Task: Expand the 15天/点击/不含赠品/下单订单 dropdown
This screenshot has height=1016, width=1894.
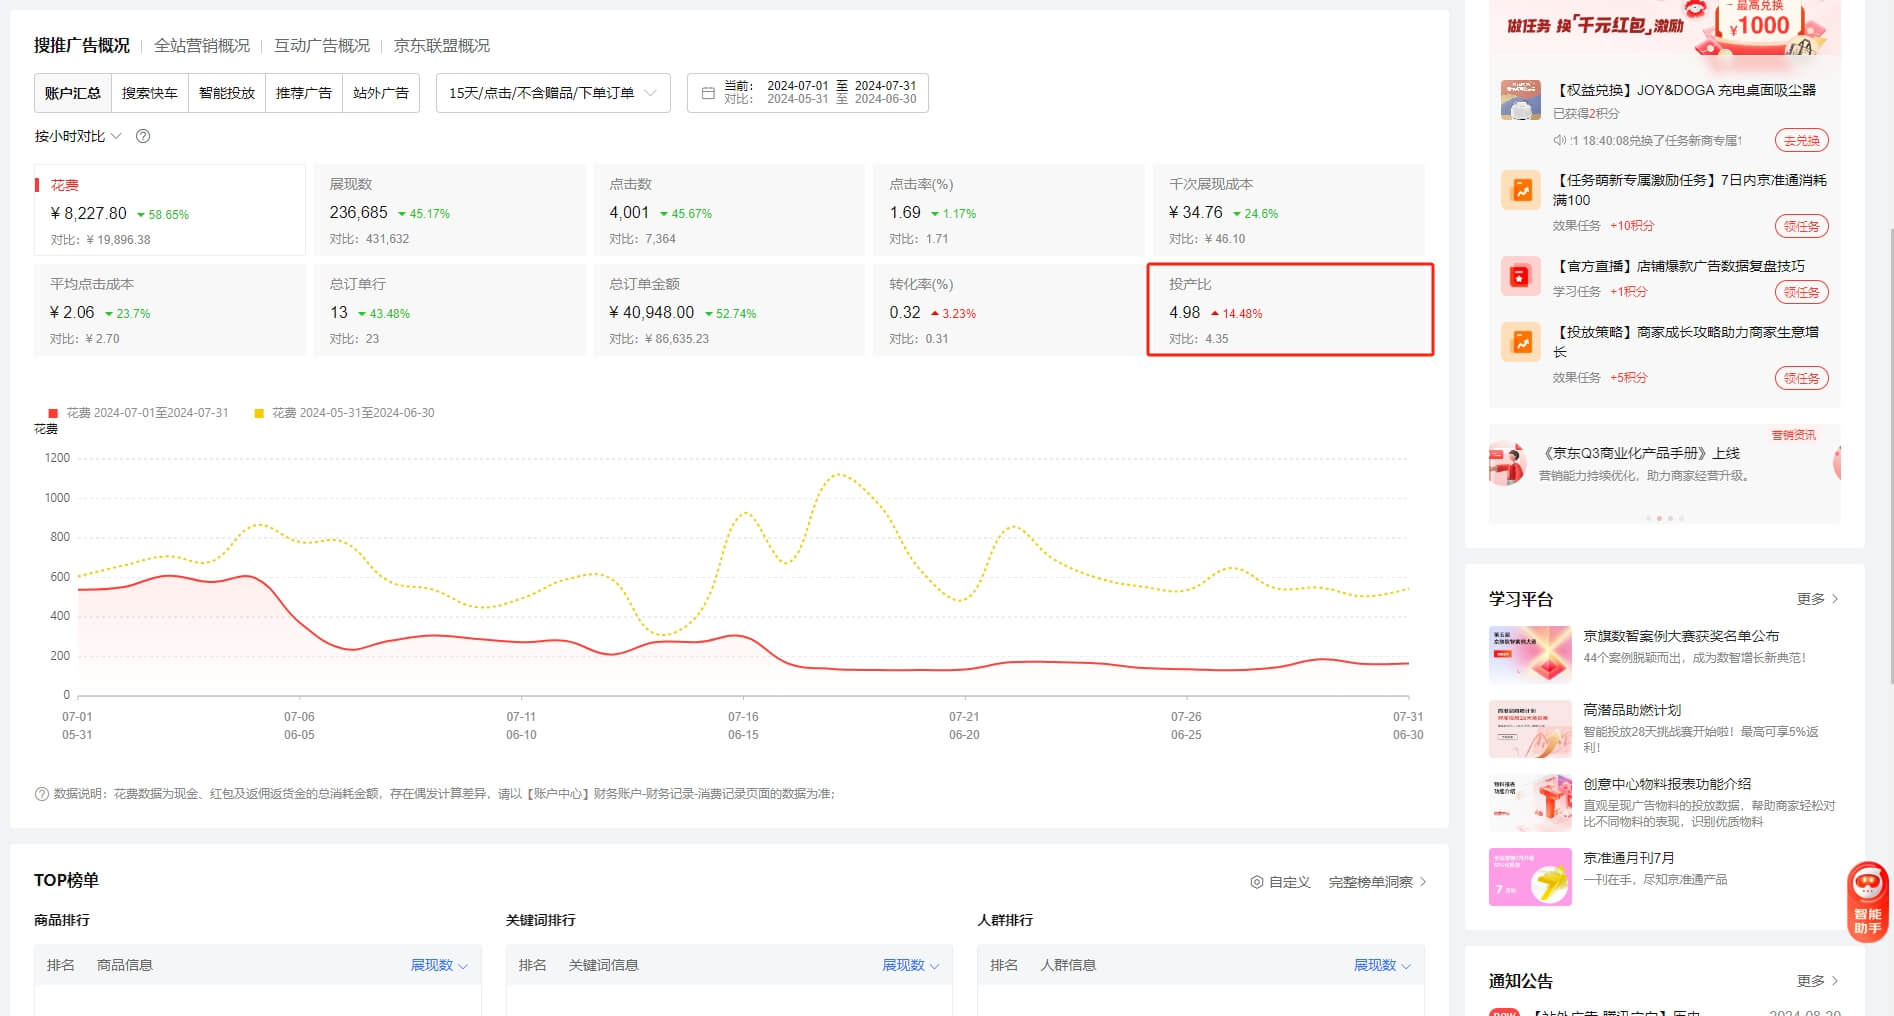Action: coord(553,93)
